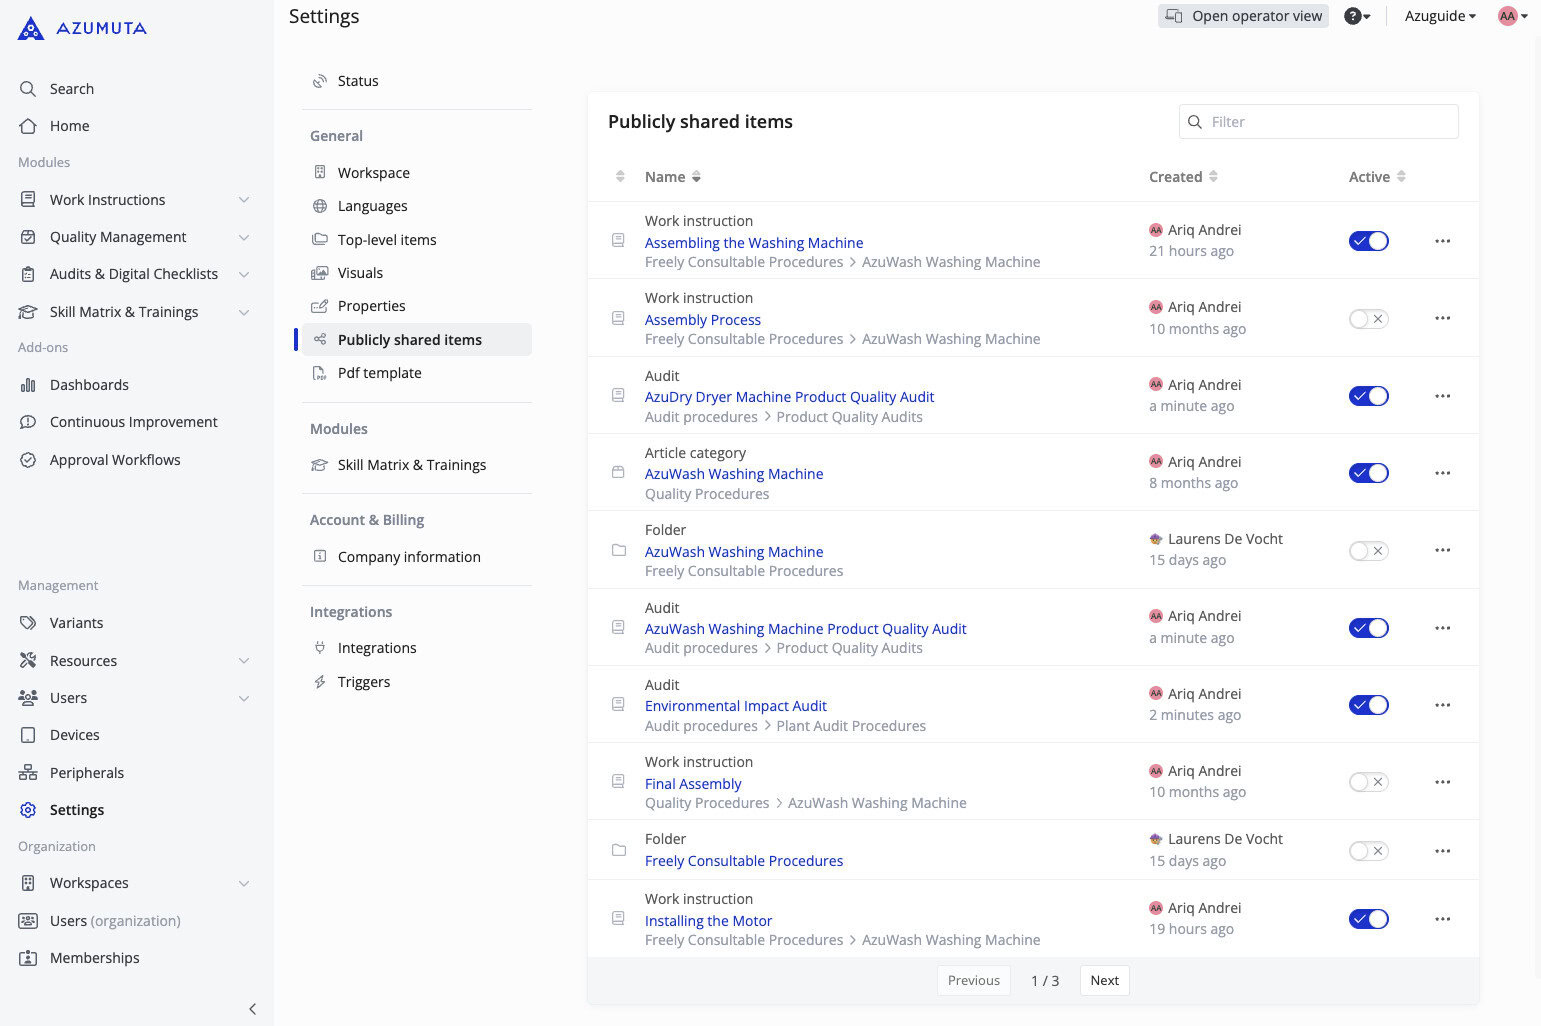Click the Peripherals icon in sidebar
Viewport: 1541px width, 1026px height.
(x=28, y=773)
